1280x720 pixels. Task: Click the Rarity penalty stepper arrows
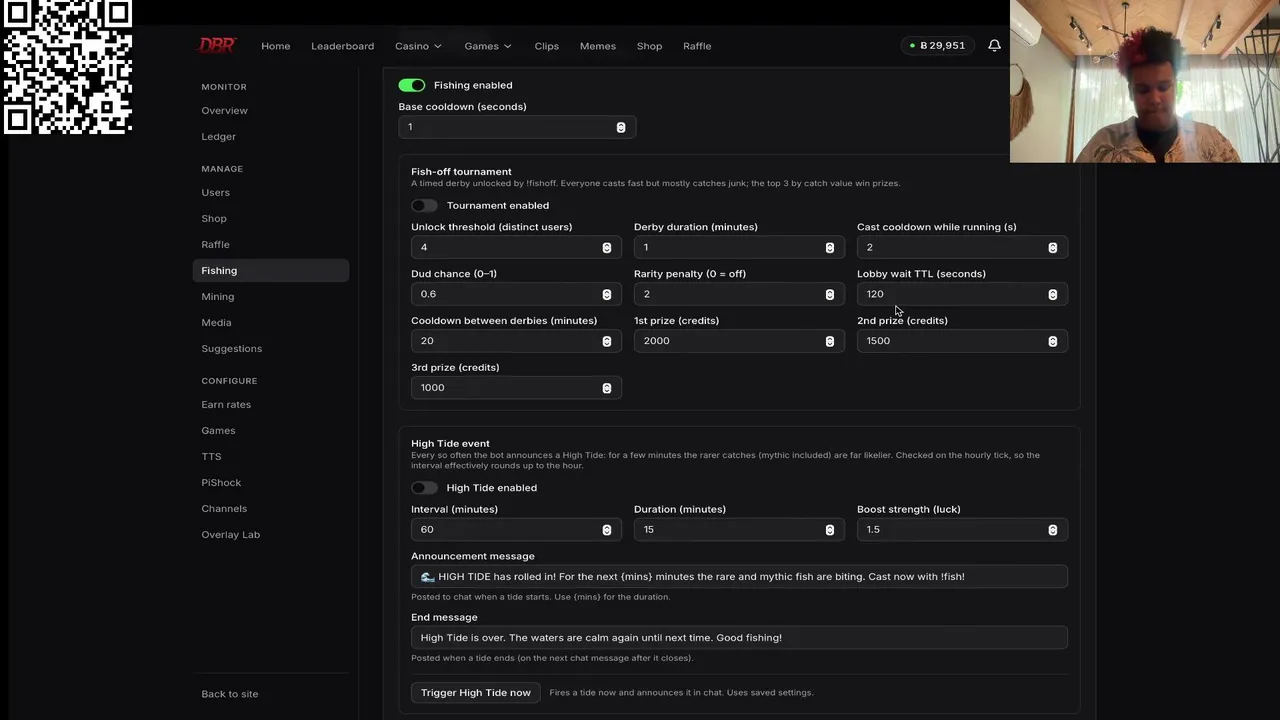tap(830, 294)
